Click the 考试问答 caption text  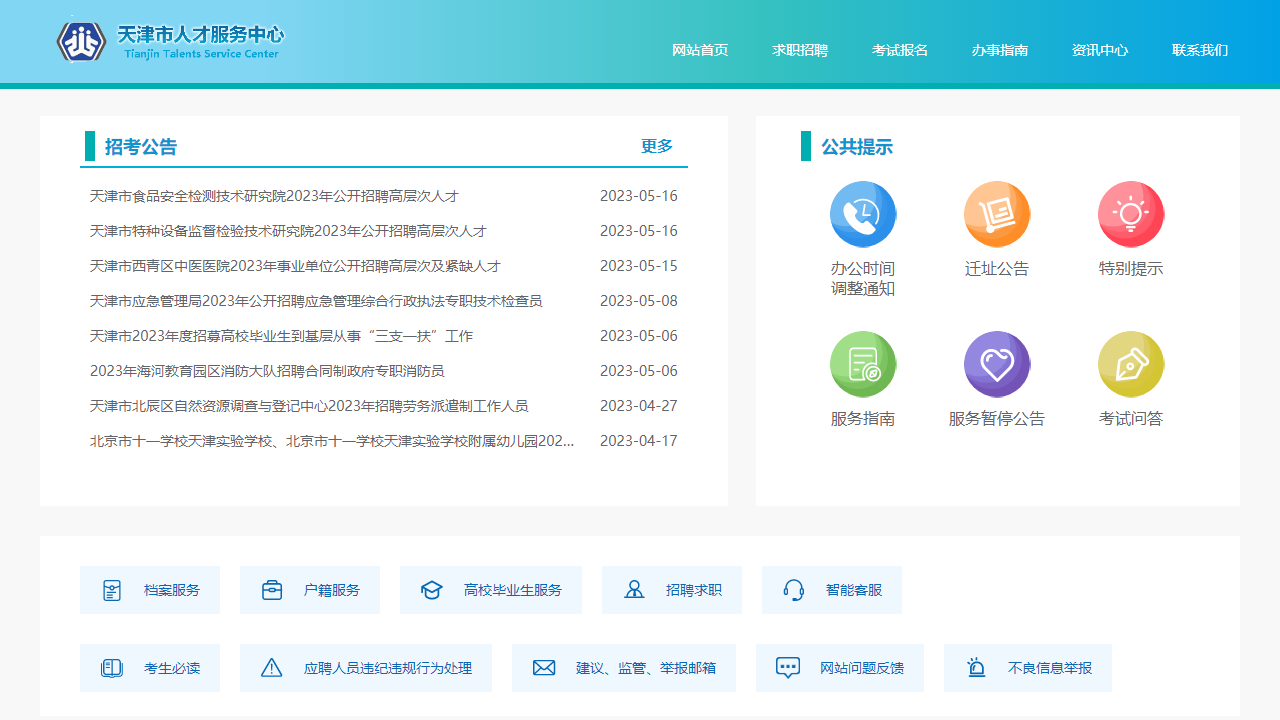(1131, 419)
